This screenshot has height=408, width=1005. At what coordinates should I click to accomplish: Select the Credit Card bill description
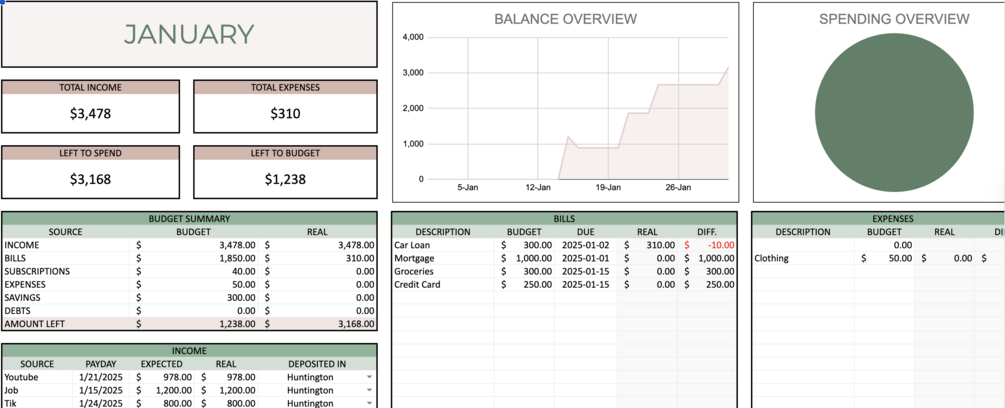[417, 284]
